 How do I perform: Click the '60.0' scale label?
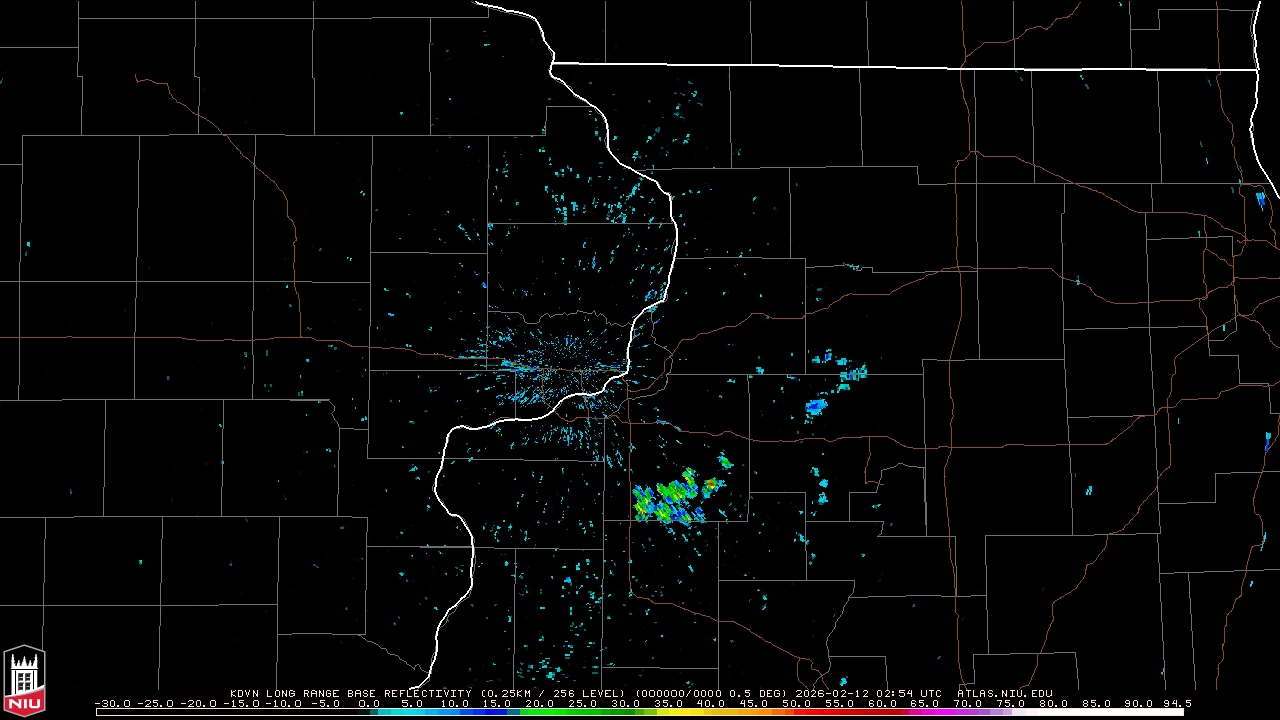[x=883, y=703]
